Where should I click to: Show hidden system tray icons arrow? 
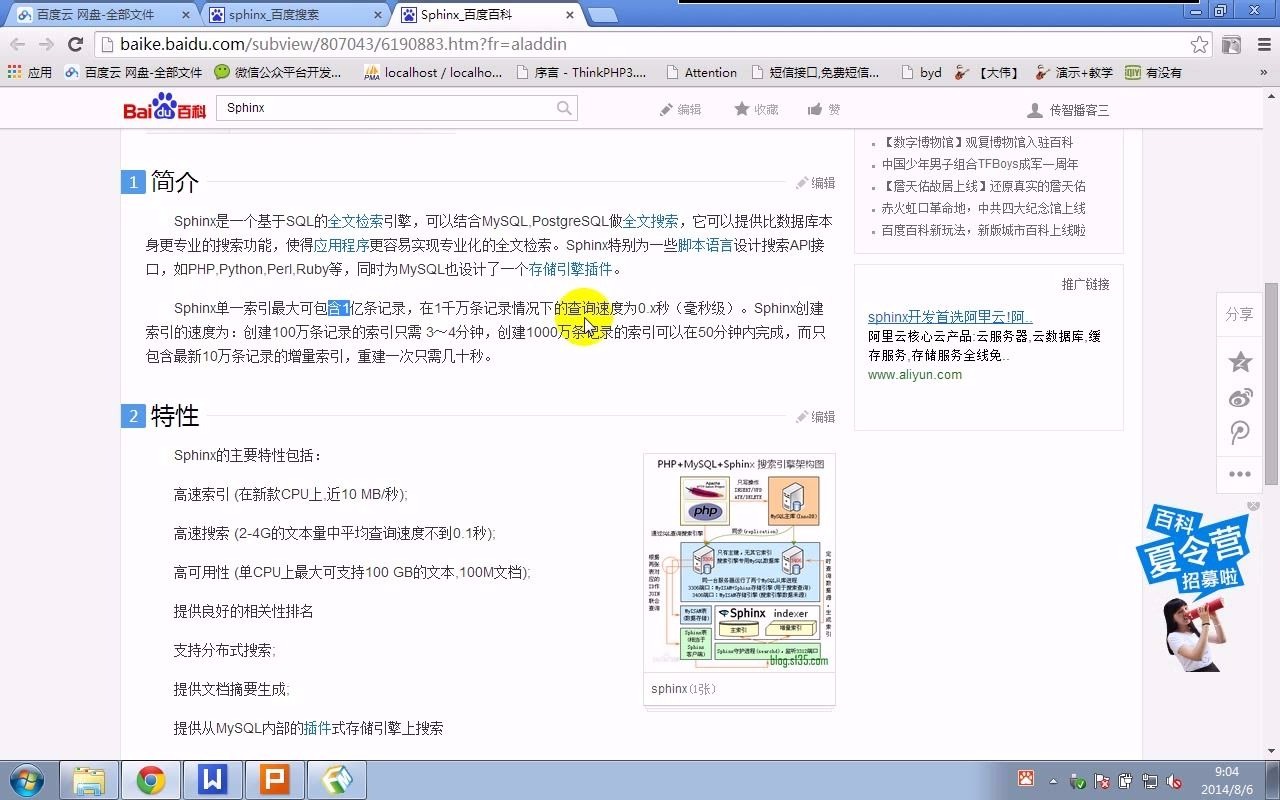pos(1053,780)
